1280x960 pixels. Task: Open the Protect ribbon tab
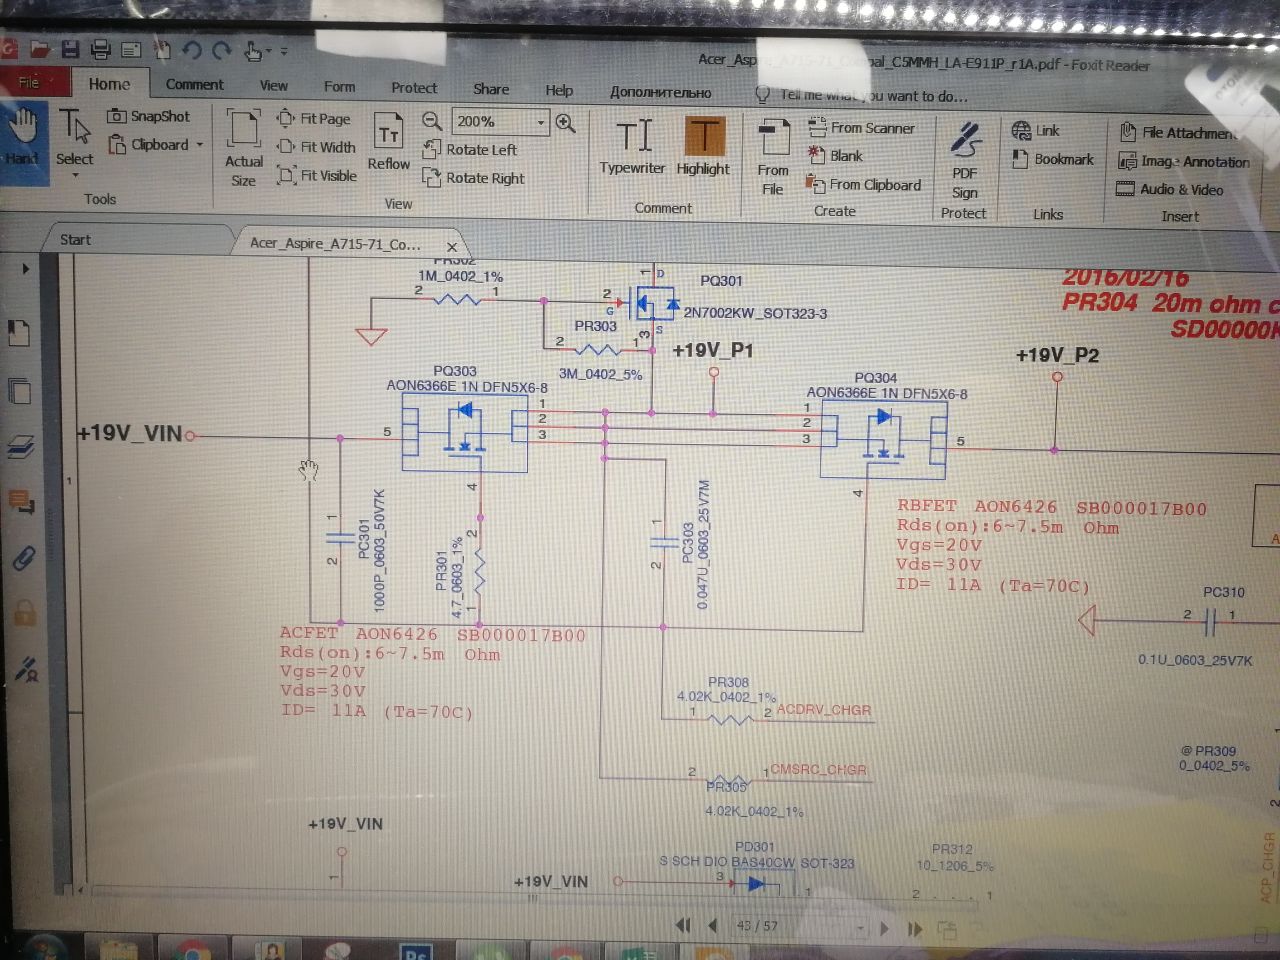pos(414,88)
